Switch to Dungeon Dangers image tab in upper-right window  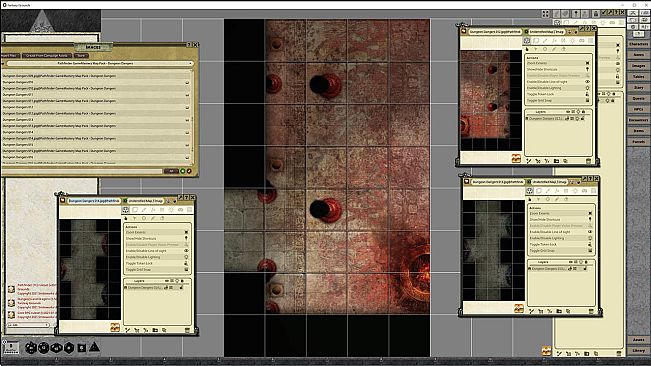coord(495,32)
